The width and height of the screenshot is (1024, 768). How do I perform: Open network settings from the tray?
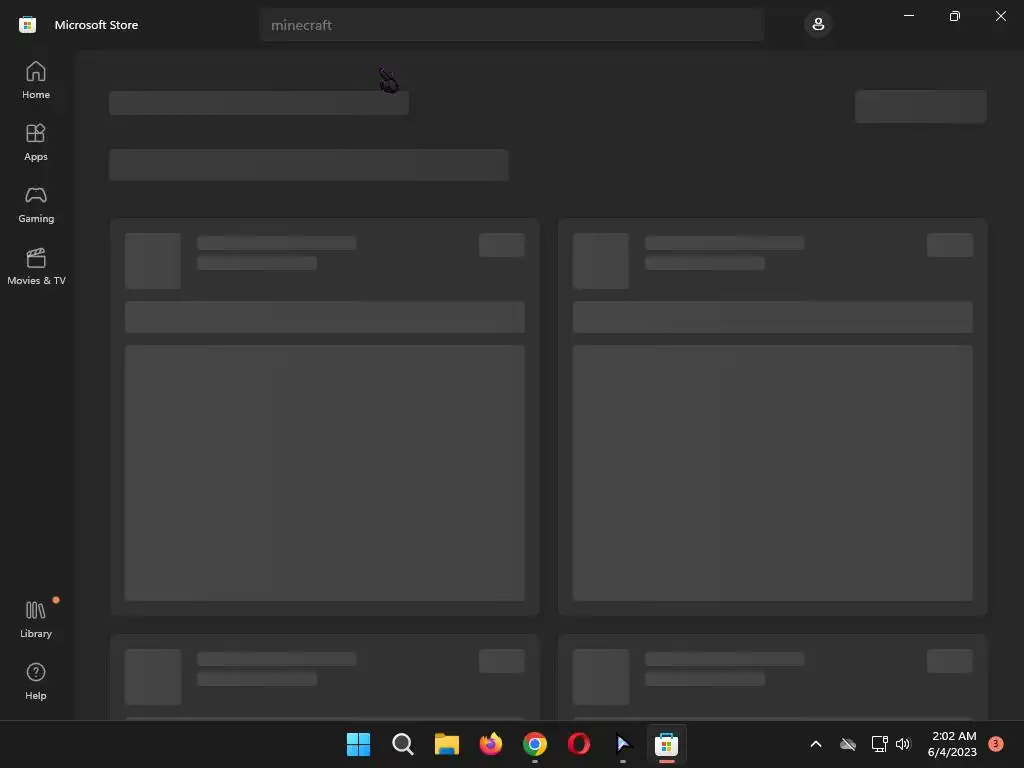tap(880, 744)
